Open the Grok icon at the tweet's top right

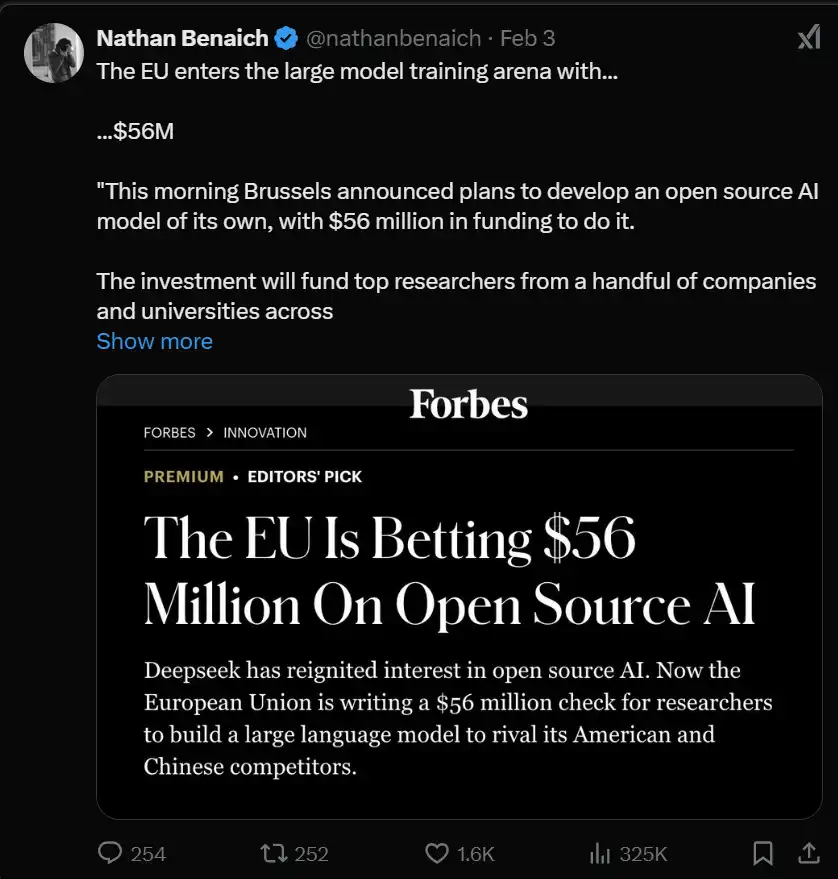[x=808, y=38]
